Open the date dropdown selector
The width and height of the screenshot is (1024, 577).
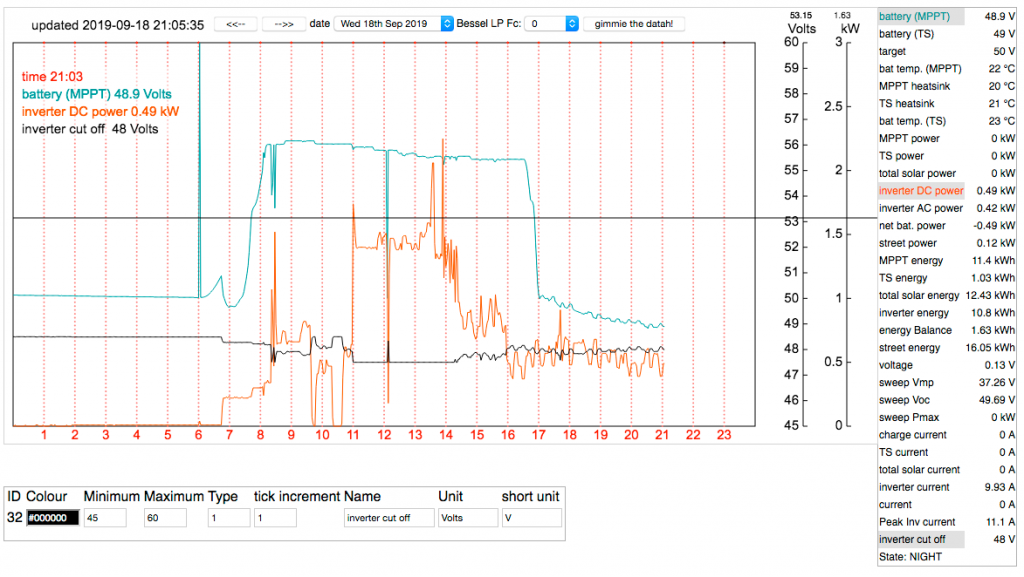[x=393, y=24]
